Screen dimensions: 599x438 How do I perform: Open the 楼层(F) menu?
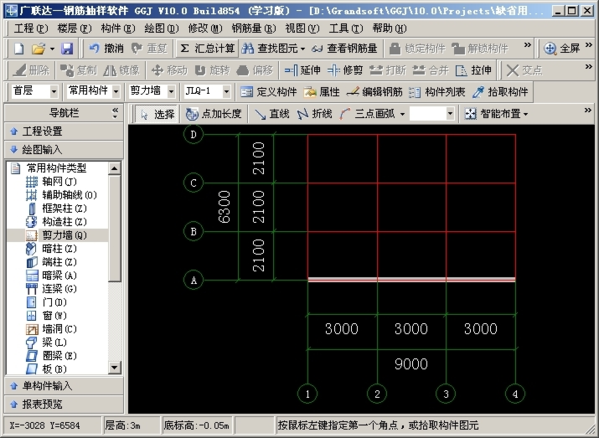click(x=74, y=28)
